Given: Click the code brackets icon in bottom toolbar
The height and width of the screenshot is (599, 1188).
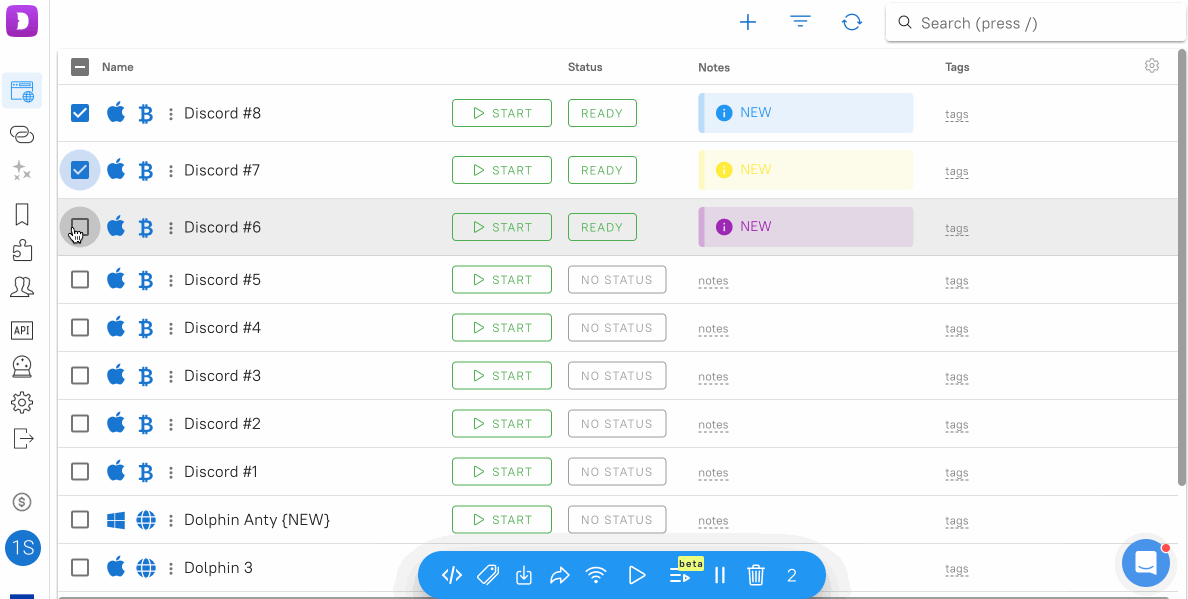Looking at the screenshot, I should [x=452, y=575].
